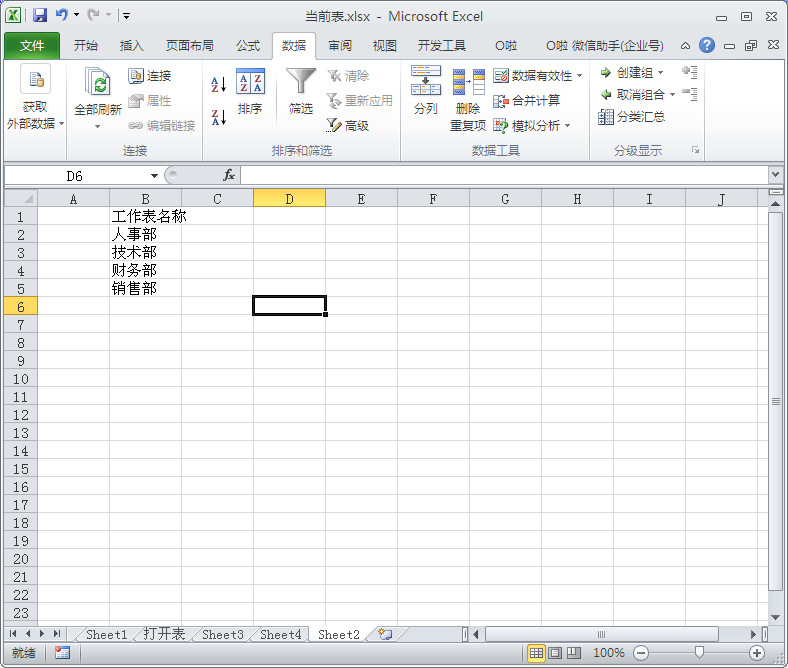This screenshot has width=788, height=668.
Task: Open Ungroup (取消组合) dropdown arrow
Action: pos(672,94)
